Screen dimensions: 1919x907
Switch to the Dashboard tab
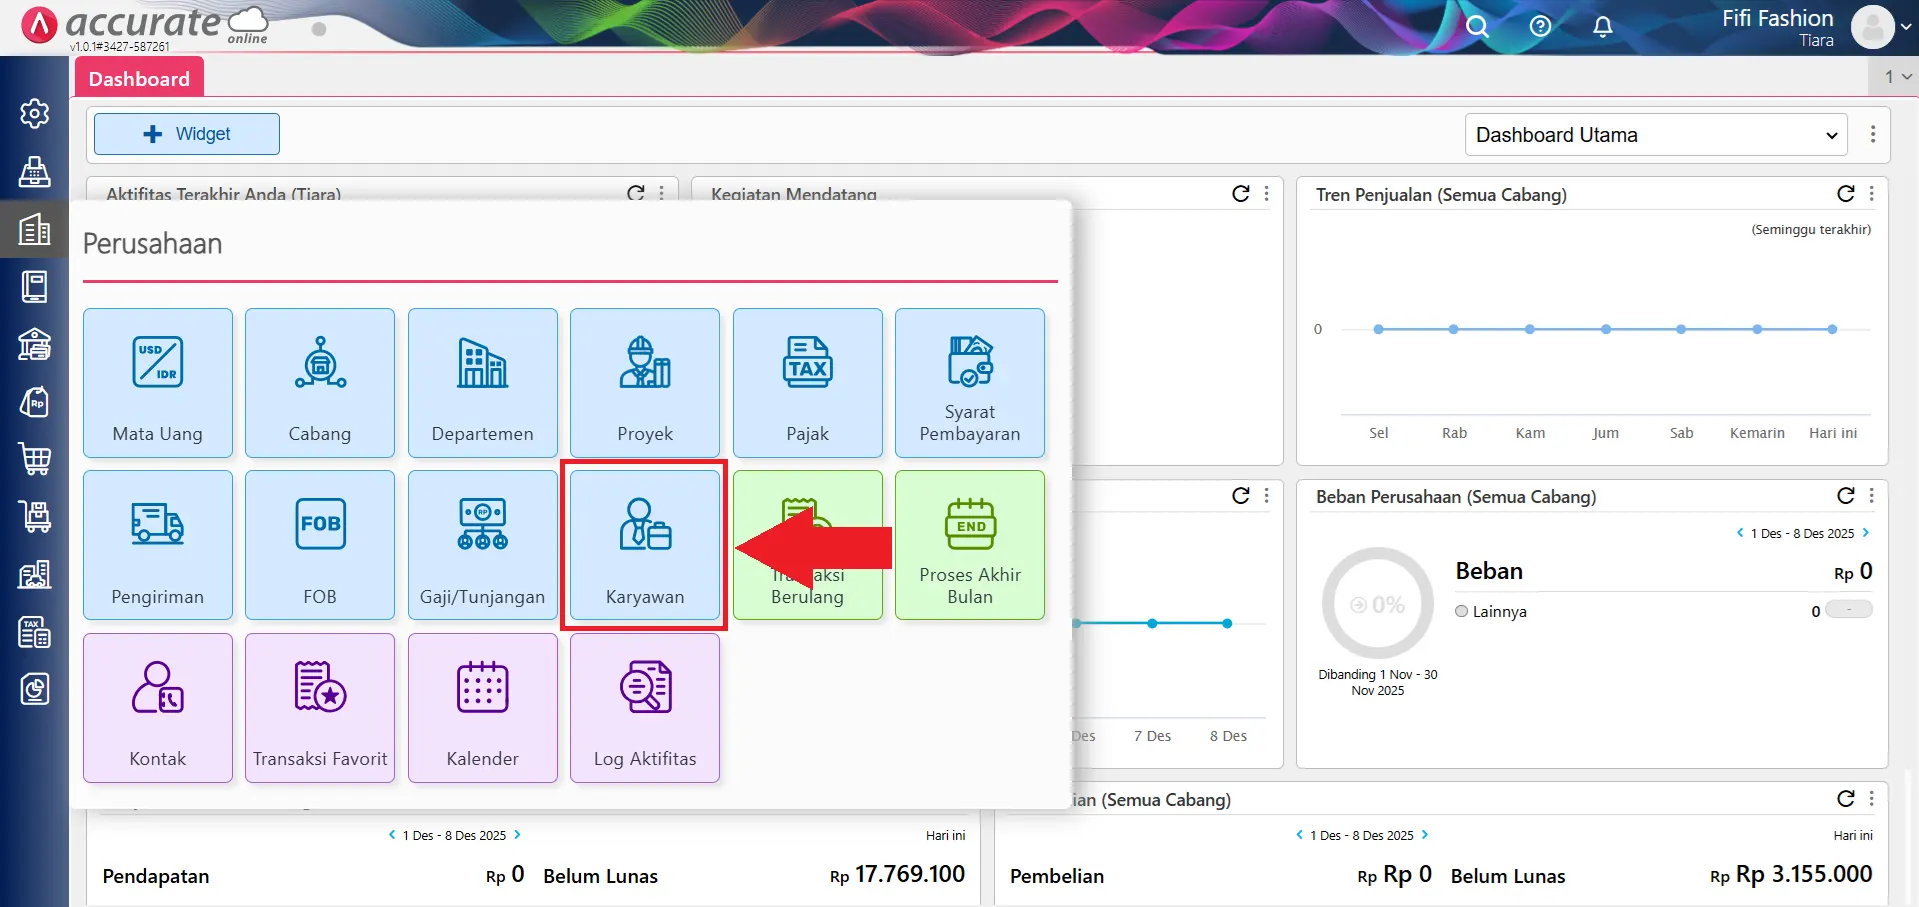pos(139,79)
